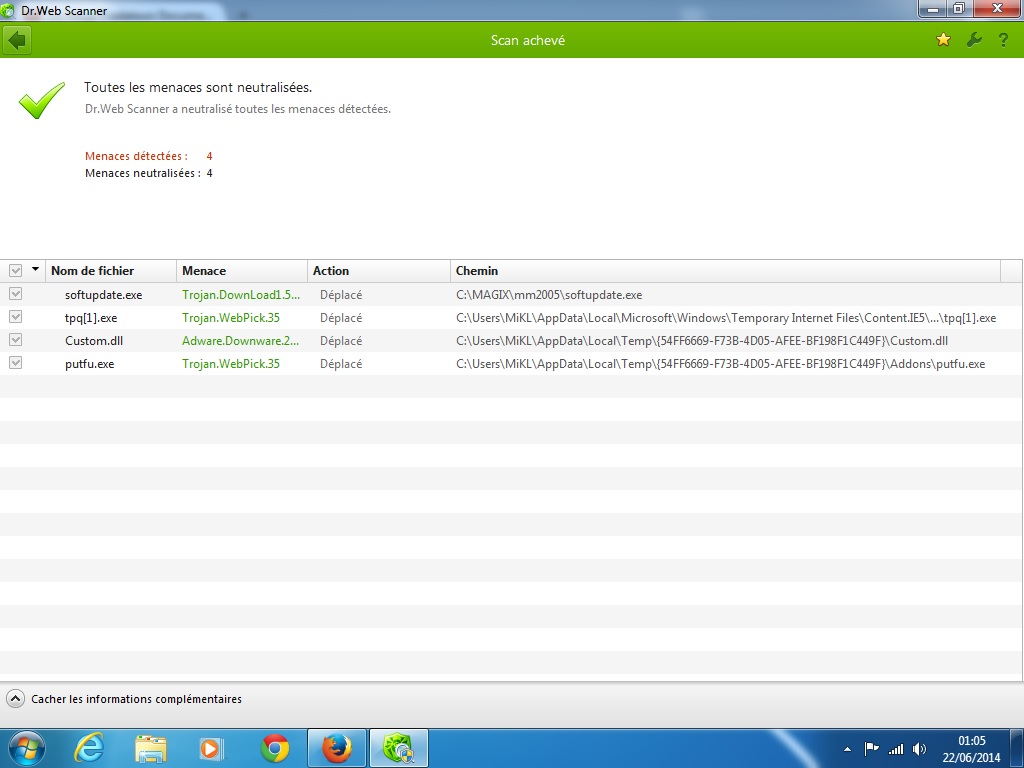Open Windows Explorer folder on taskbar
The image size is (1024, 768).
point(151,747)
